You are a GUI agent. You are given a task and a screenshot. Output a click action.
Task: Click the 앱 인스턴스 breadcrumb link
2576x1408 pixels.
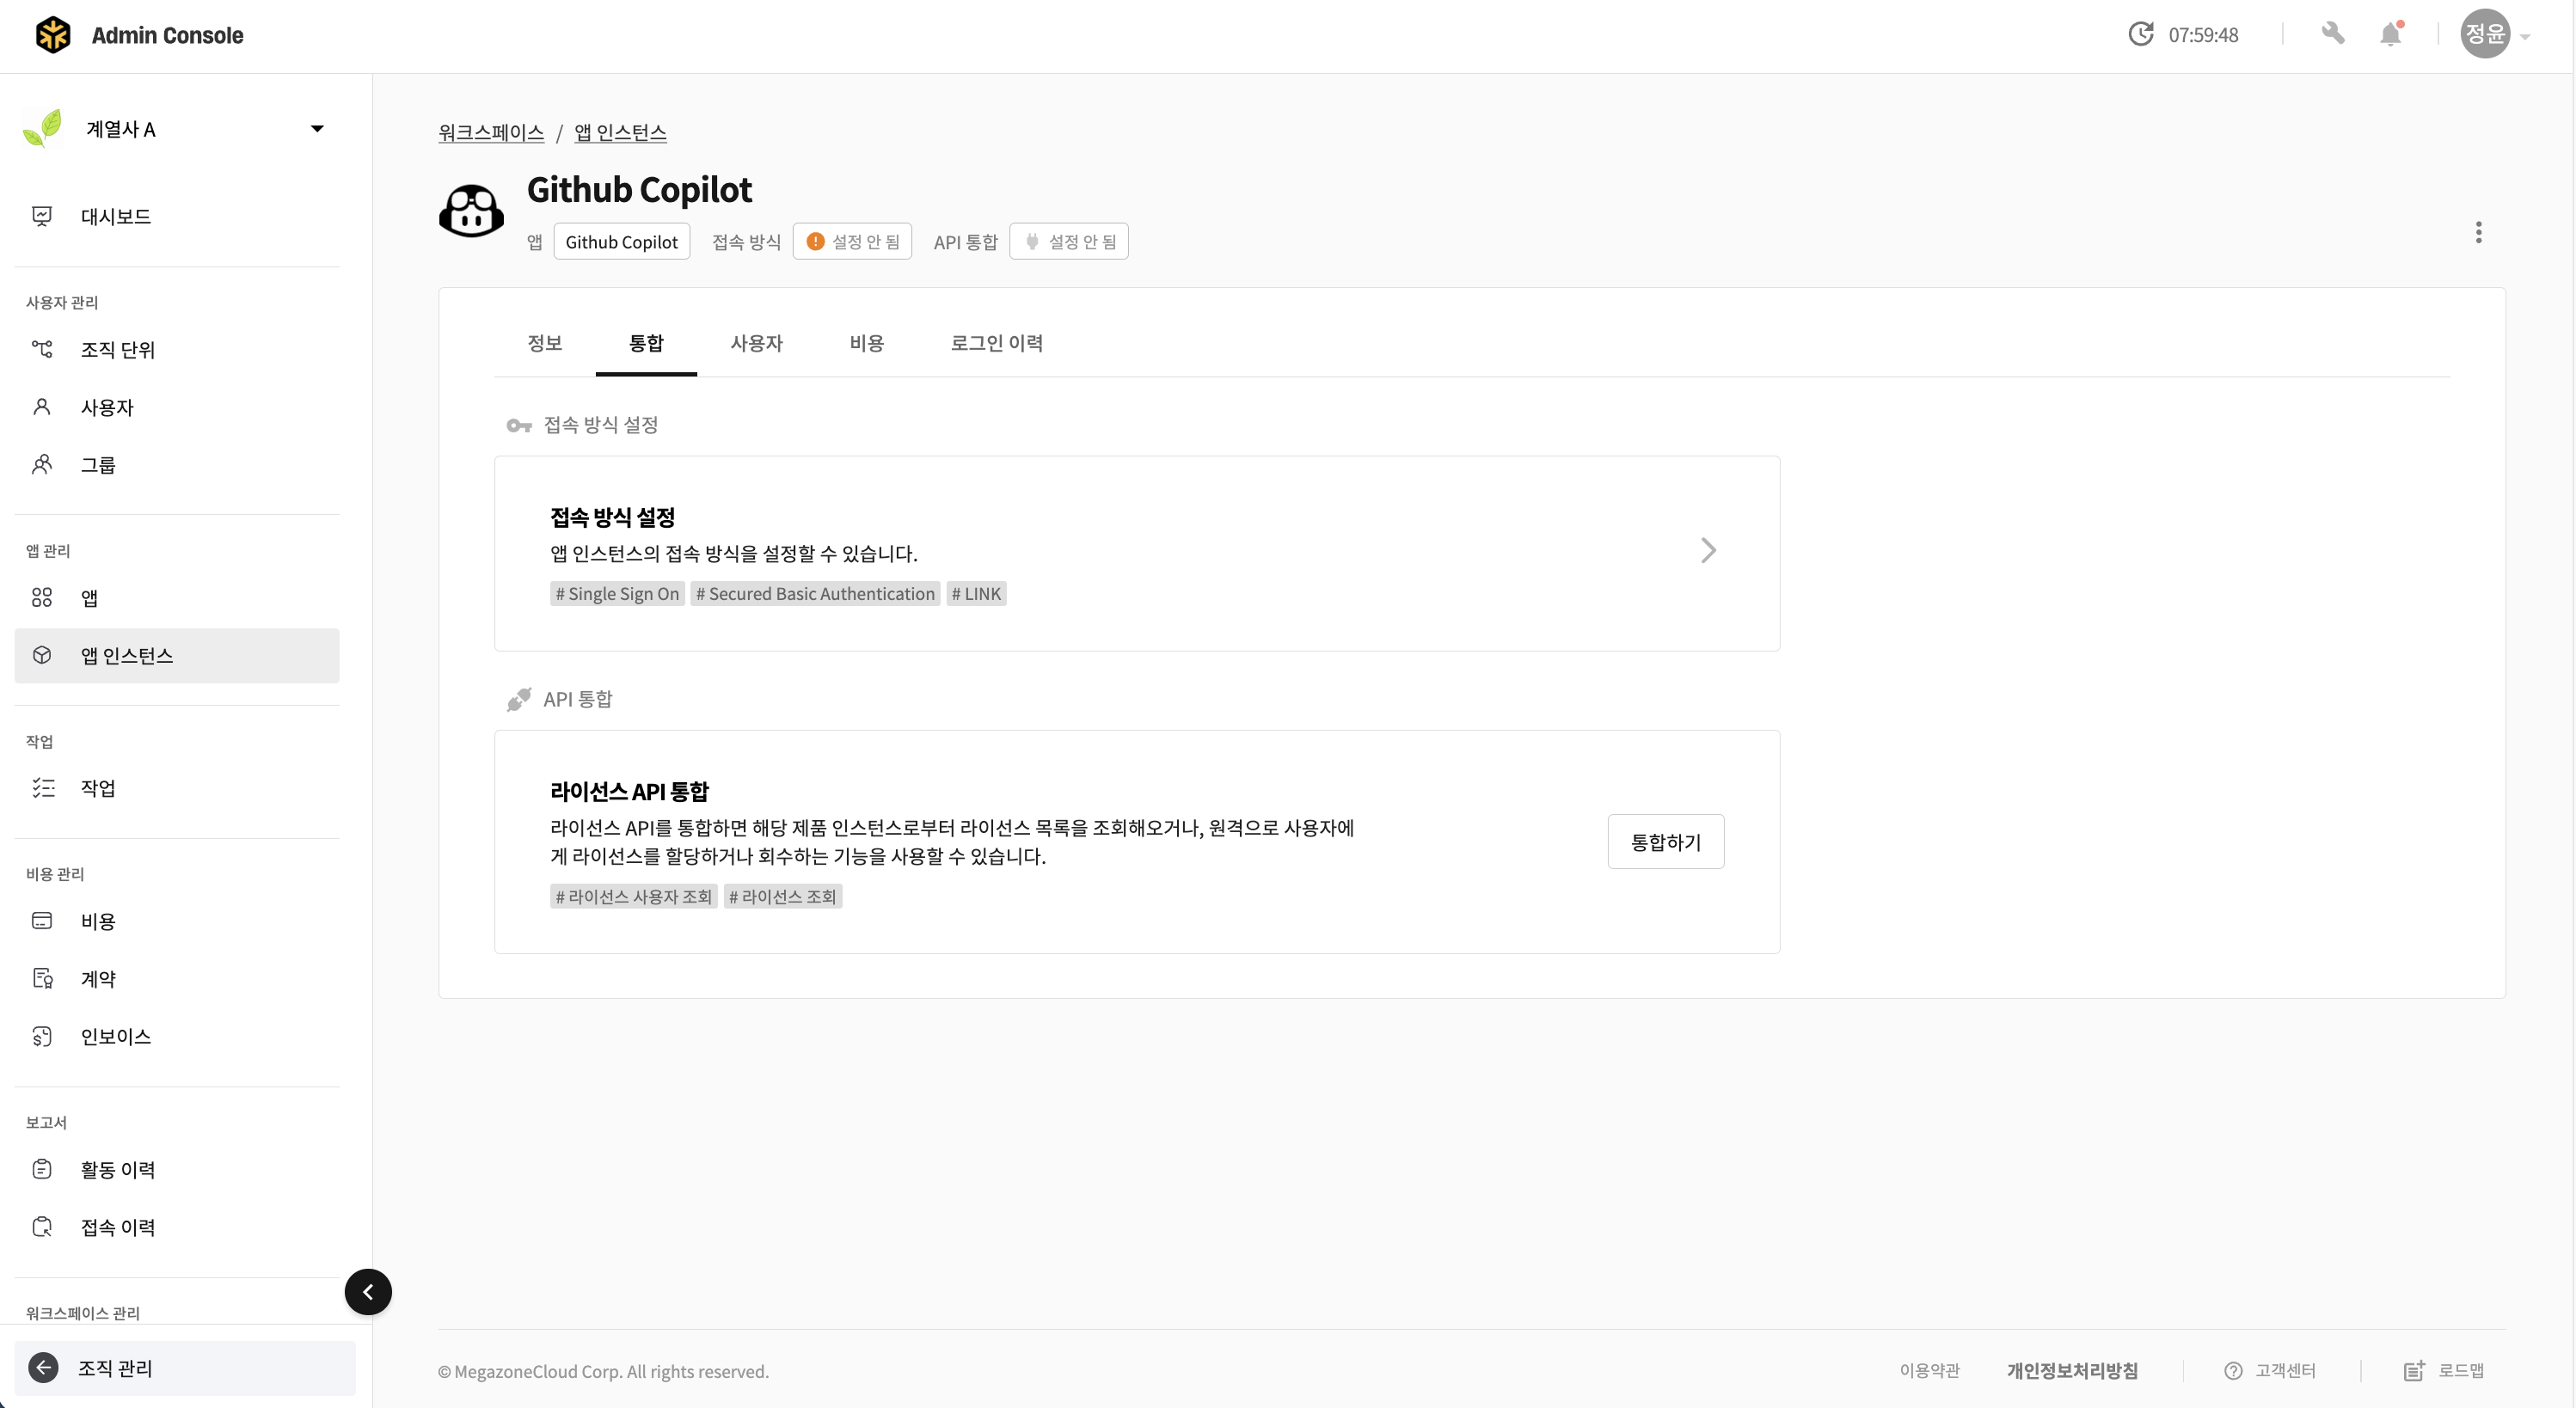point(620,132)
